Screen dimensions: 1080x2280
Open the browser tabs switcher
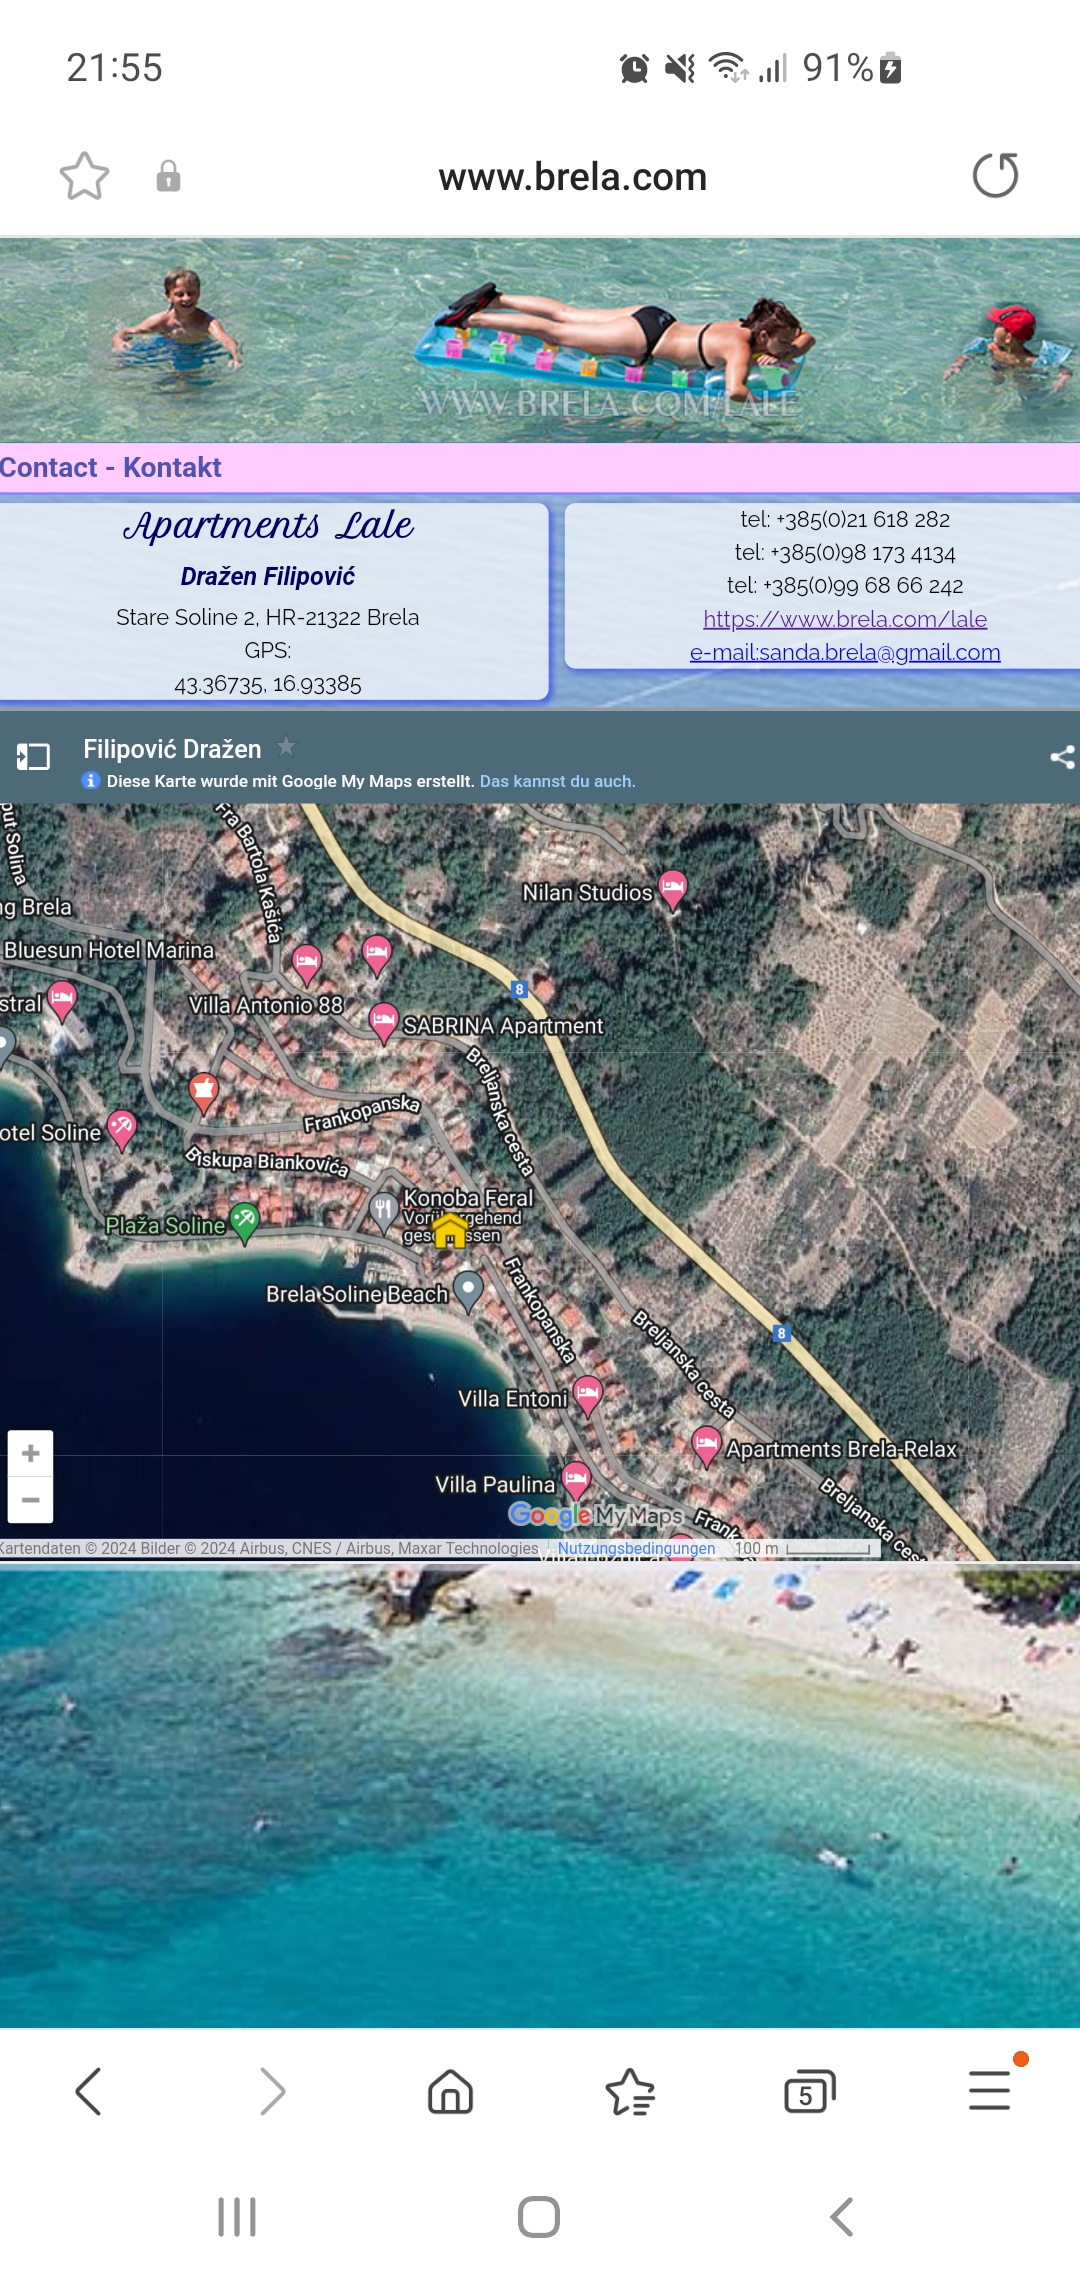(809, 2091)
